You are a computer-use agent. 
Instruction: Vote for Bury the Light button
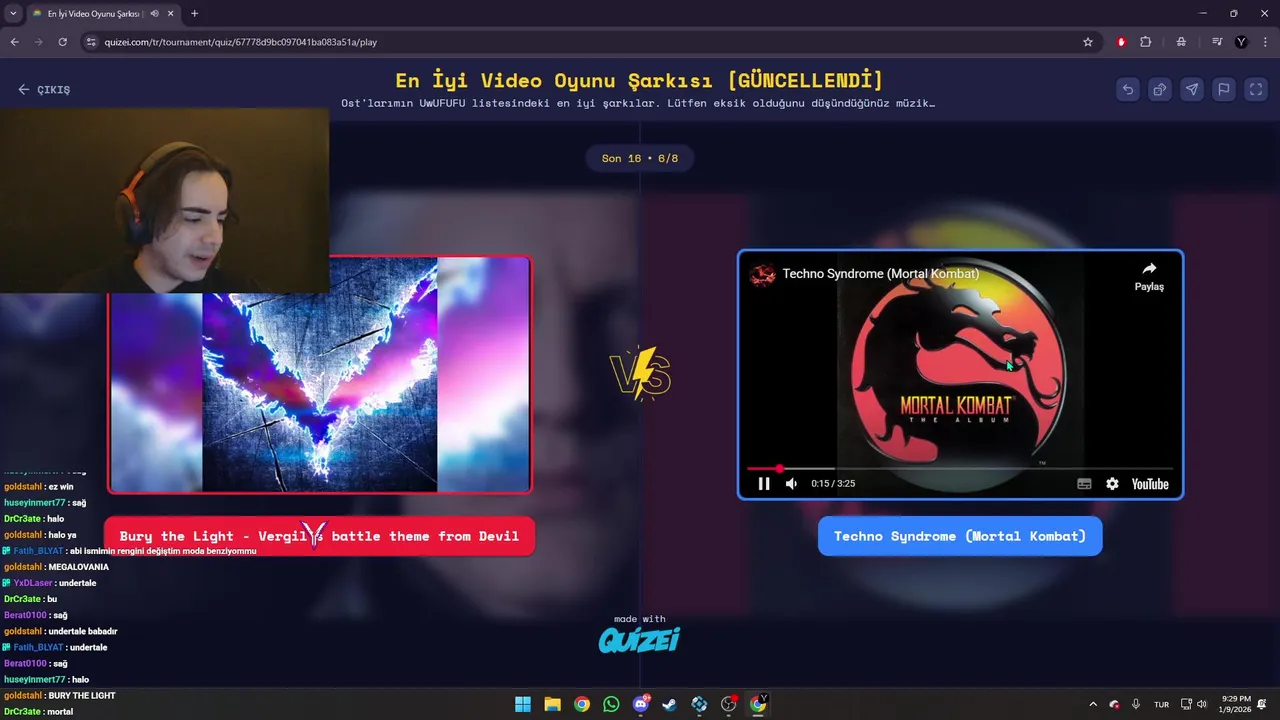319,536
